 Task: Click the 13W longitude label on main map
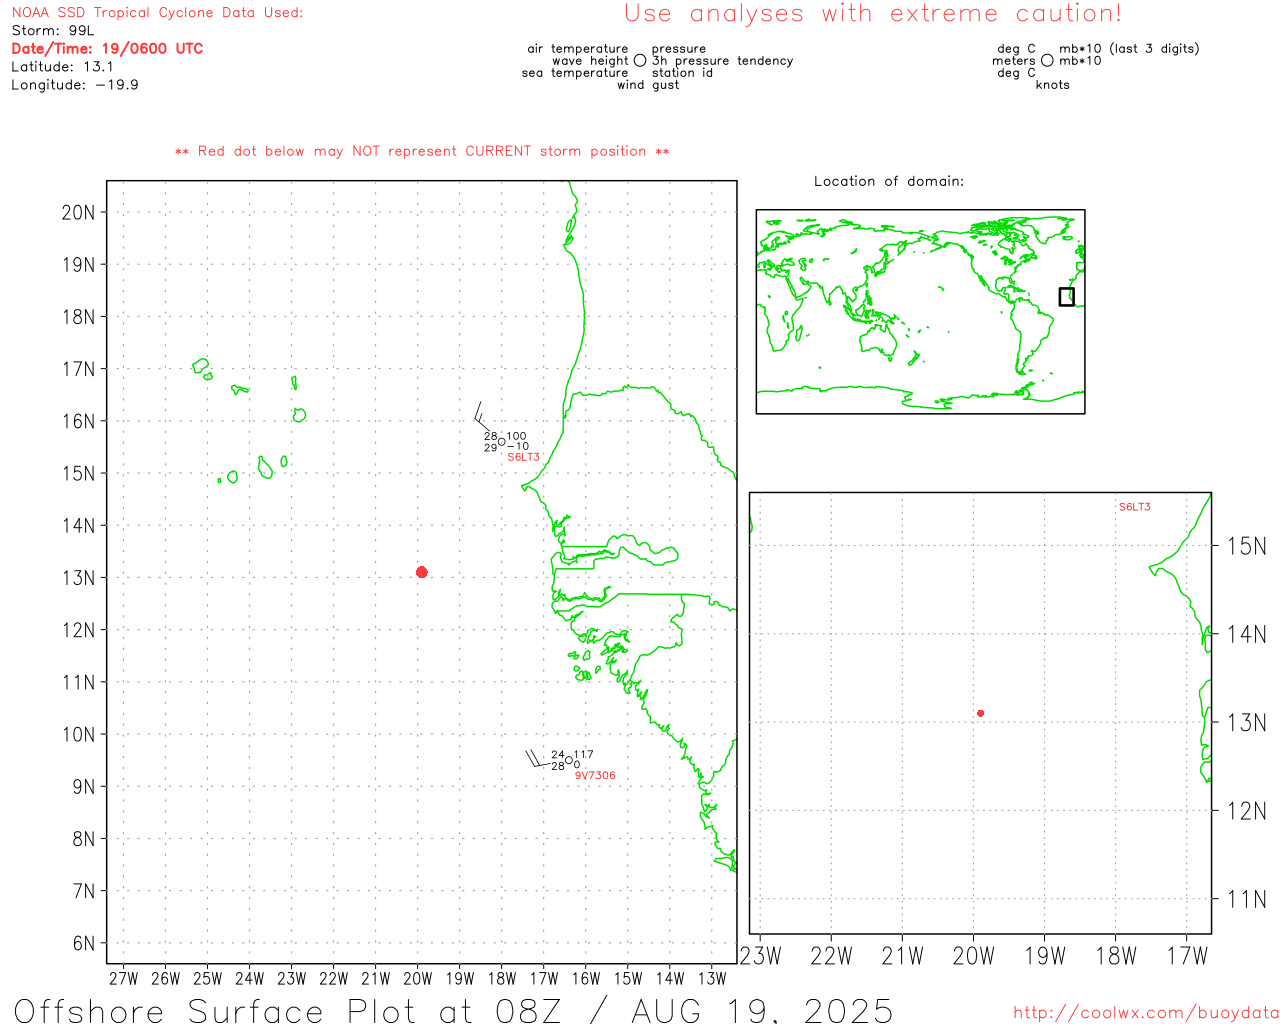tap(712, 978)
